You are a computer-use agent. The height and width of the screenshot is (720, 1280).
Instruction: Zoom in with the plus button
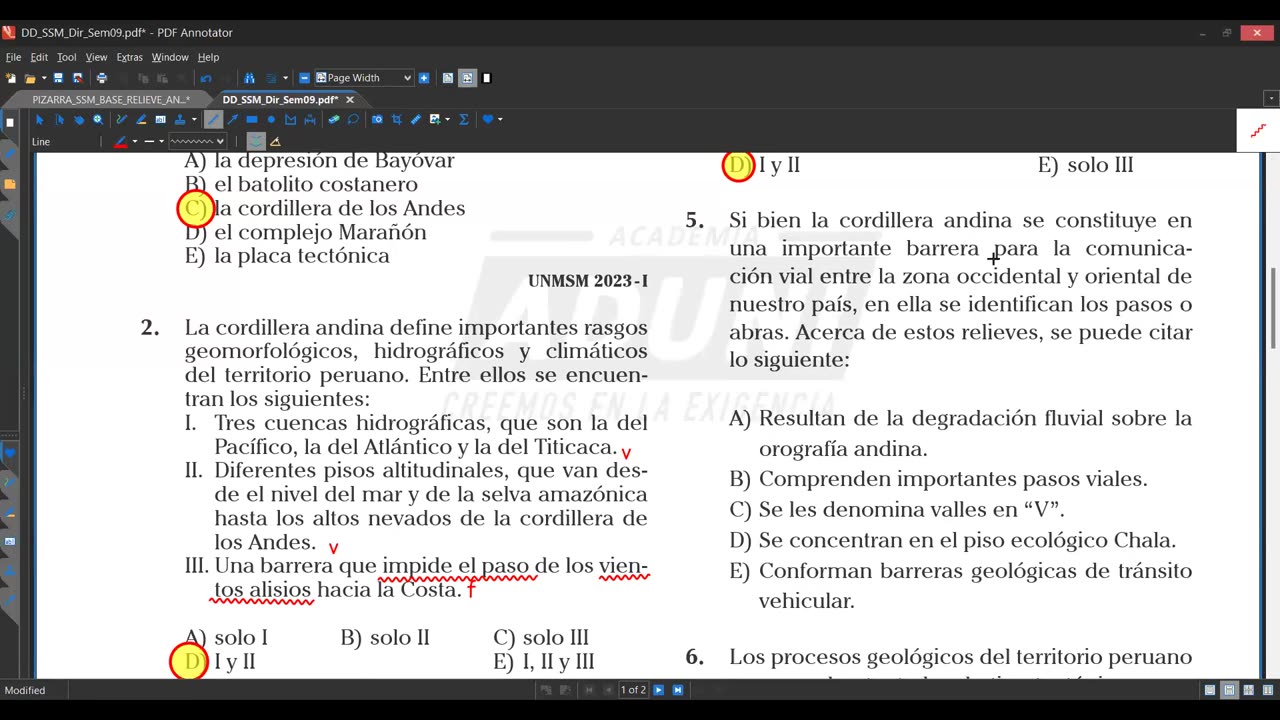424,78
